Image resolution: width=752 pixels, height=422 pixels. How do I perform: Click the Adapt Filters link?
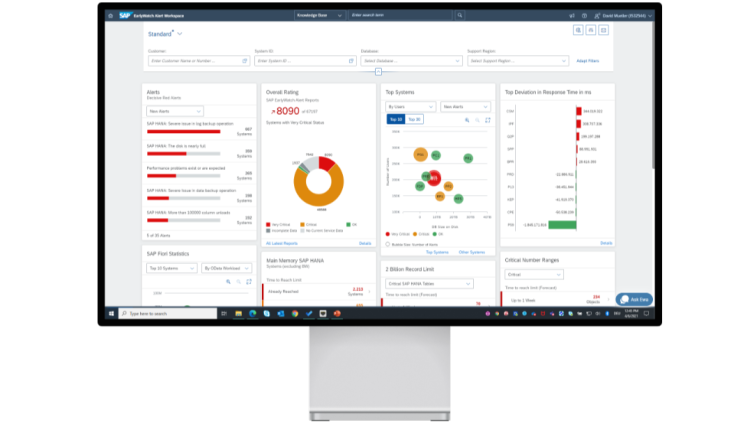pos(587,60)
